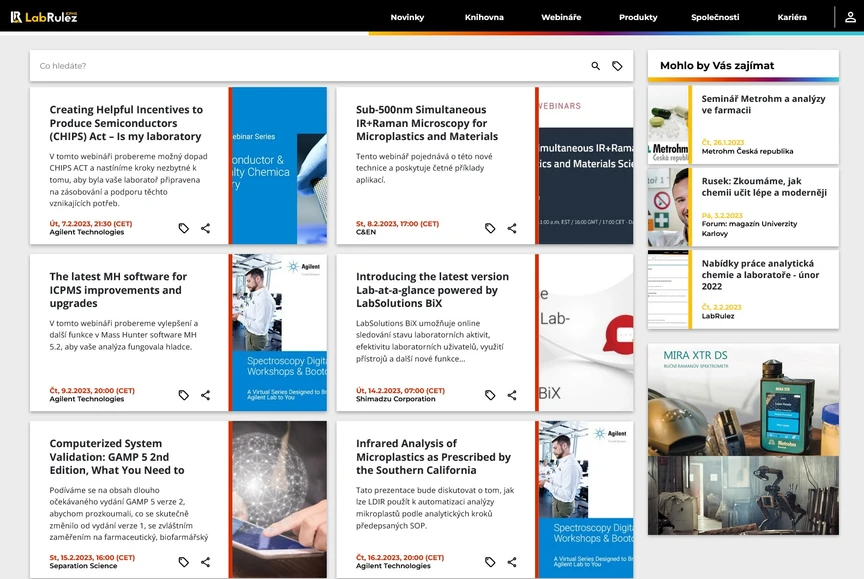The image size is (864, 579).
Task: Open the Novinky menu
Action: pyautogui.click(x=407, y=17)
